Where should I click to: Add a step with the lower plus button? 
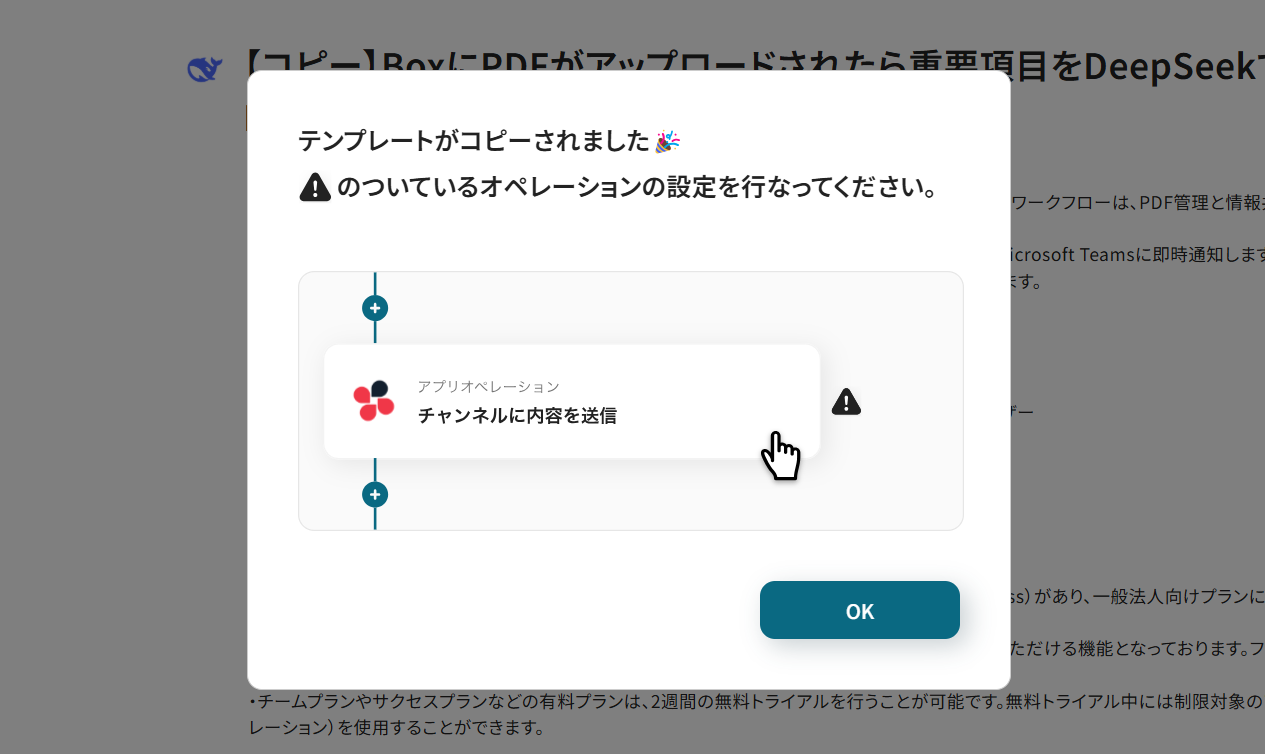(x=375, y=494)
